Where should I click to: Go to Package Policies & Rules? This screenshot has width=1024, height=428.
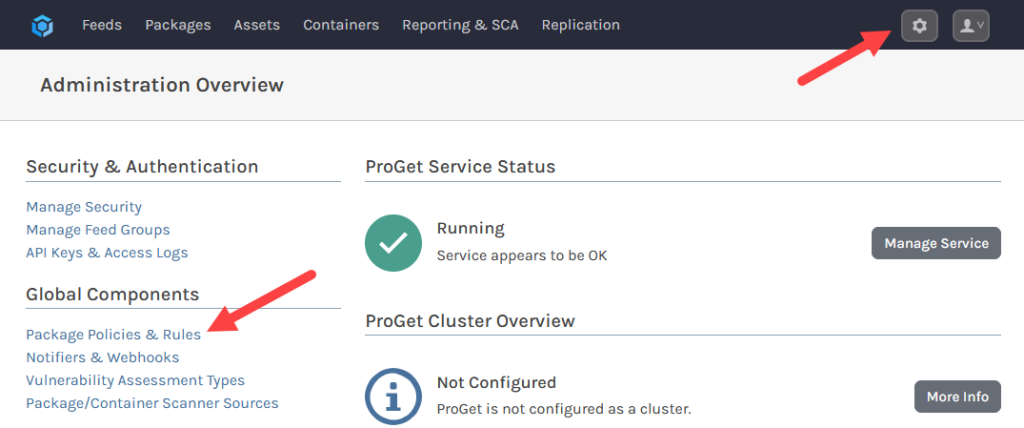tap(113, 334)
